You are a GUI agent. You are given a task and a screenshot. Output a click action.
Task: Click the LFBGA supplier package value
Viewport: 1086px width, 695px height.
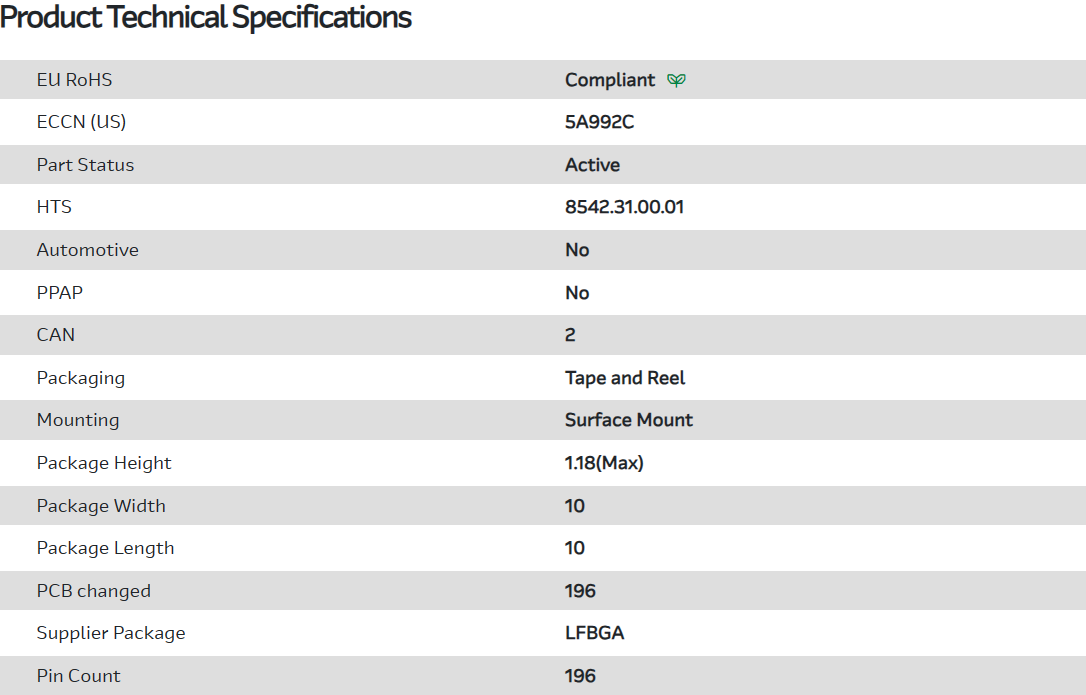click(x=594, y=633)
